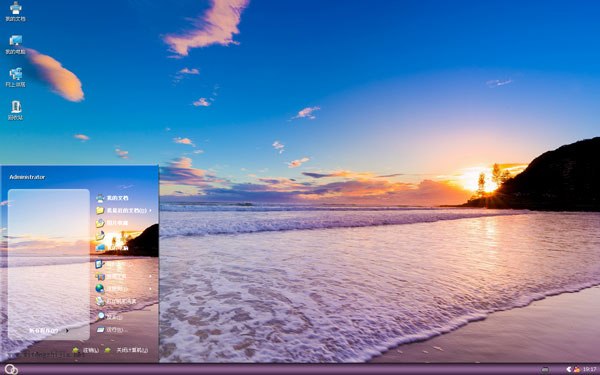The image size is (600, 375).
Task: Click the colorful system tray icon
Action: pos(576,369)
